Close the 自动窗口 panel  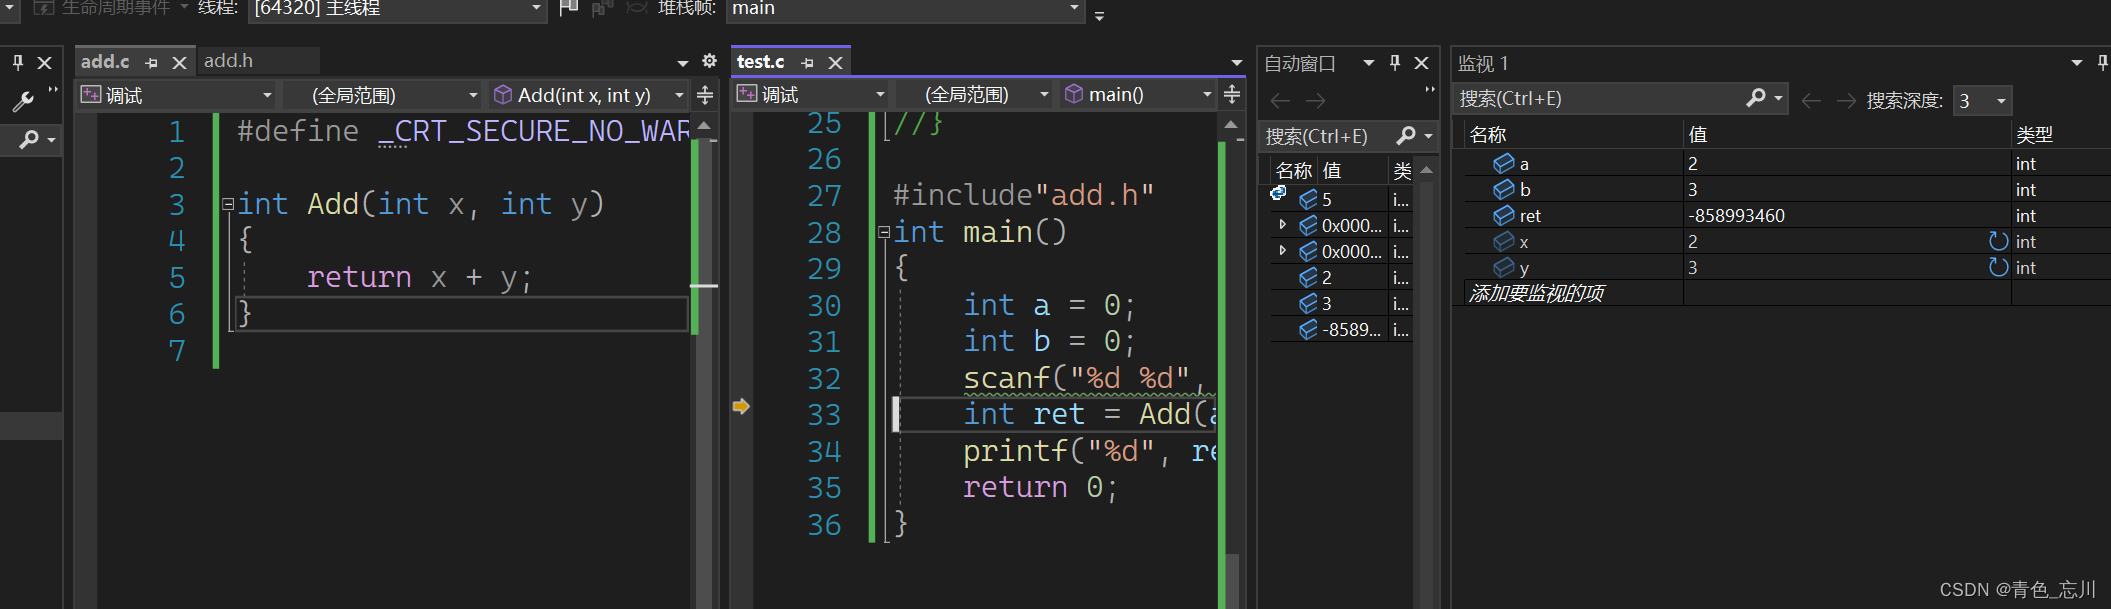pos(1421,63)
